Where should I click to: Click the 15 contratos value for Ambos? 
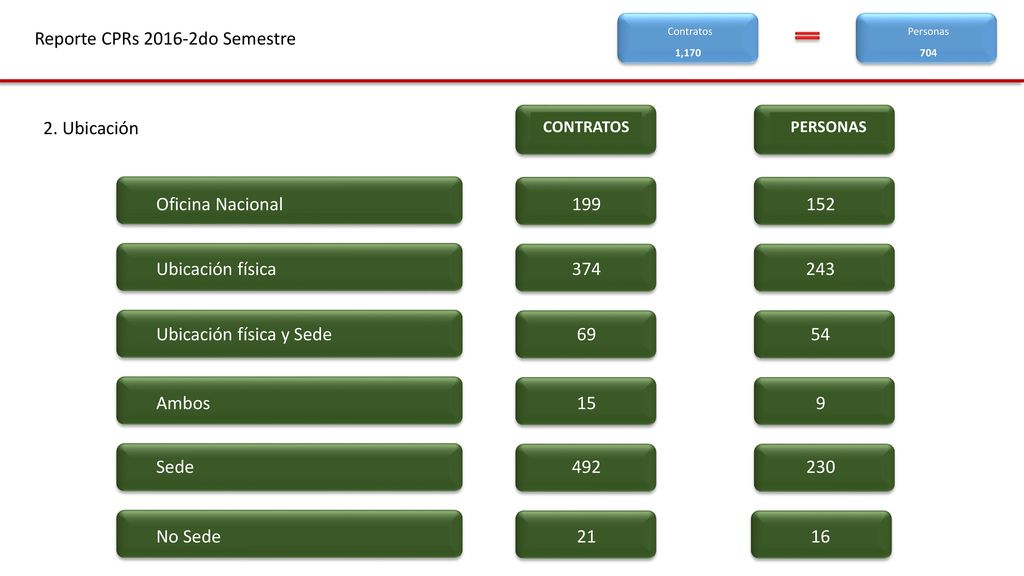coord(586,401)
